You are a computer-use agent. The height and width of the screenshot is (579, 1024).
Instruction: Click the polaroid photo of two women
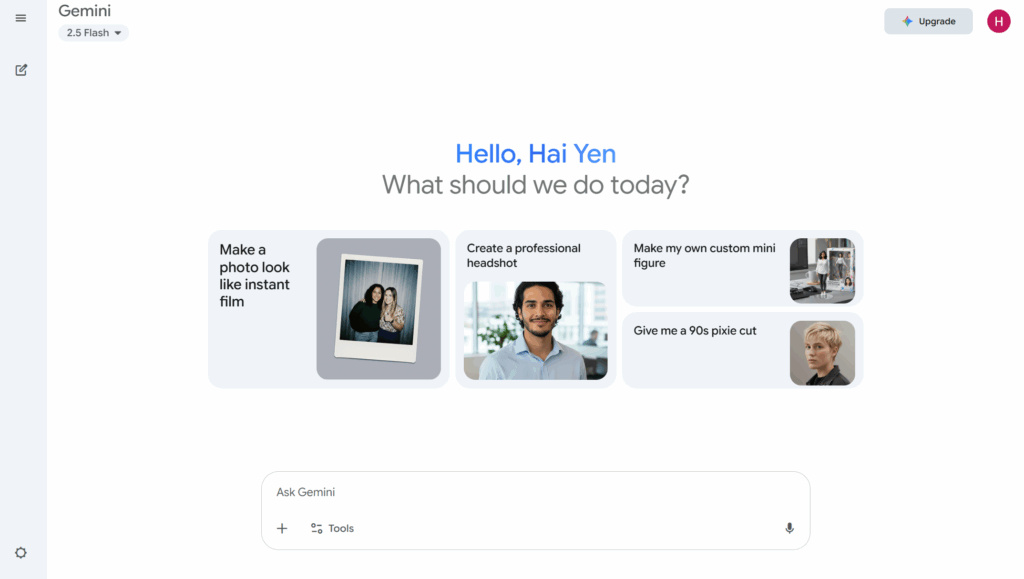click(x=378, y=309)
